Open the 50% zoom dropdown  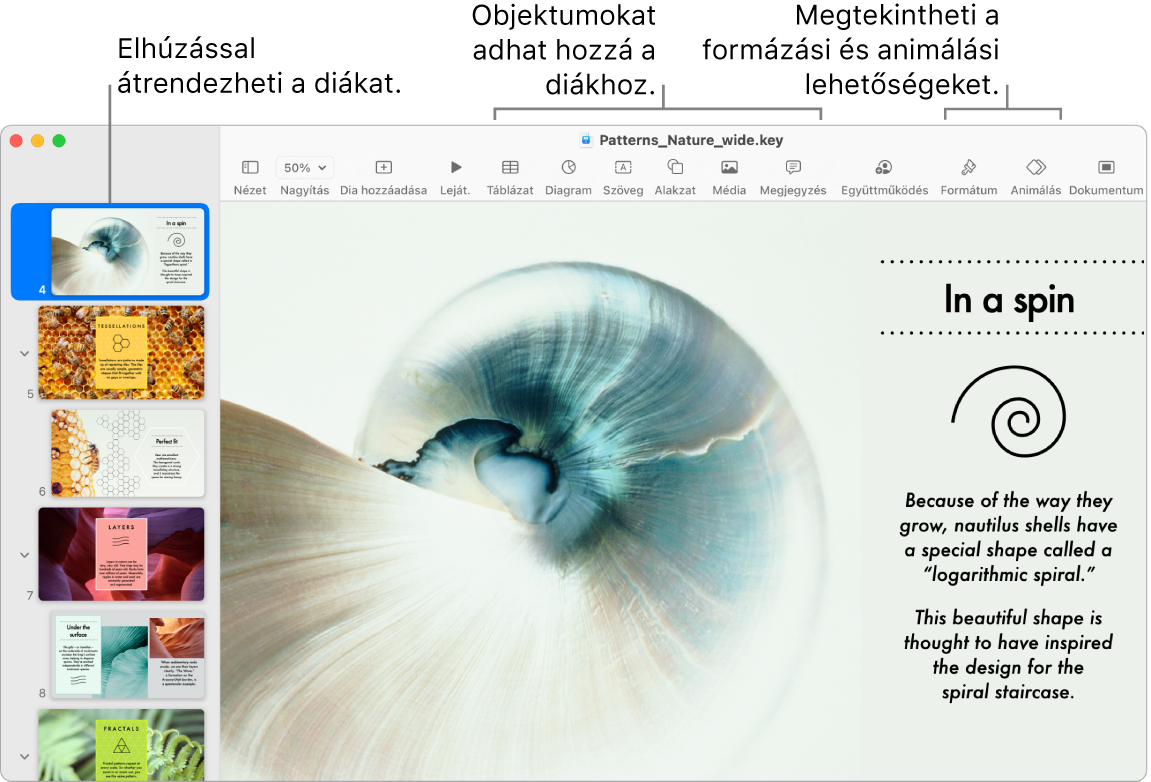click(304, 167)
